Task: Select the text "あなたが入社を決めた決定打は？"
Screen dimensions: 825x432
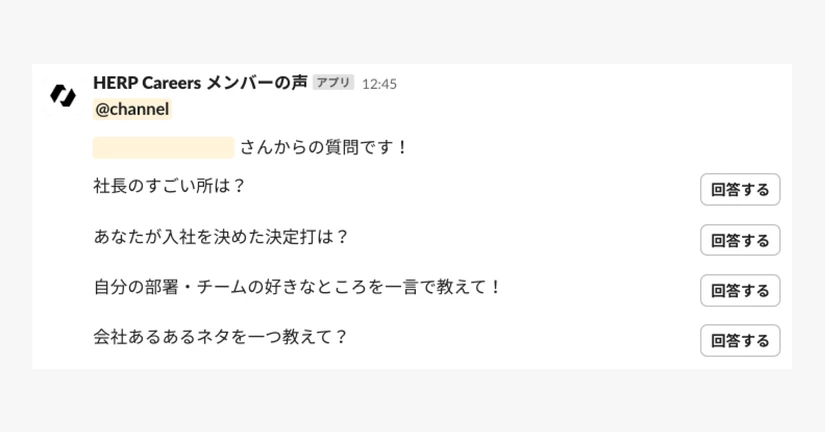Action: 221,237
